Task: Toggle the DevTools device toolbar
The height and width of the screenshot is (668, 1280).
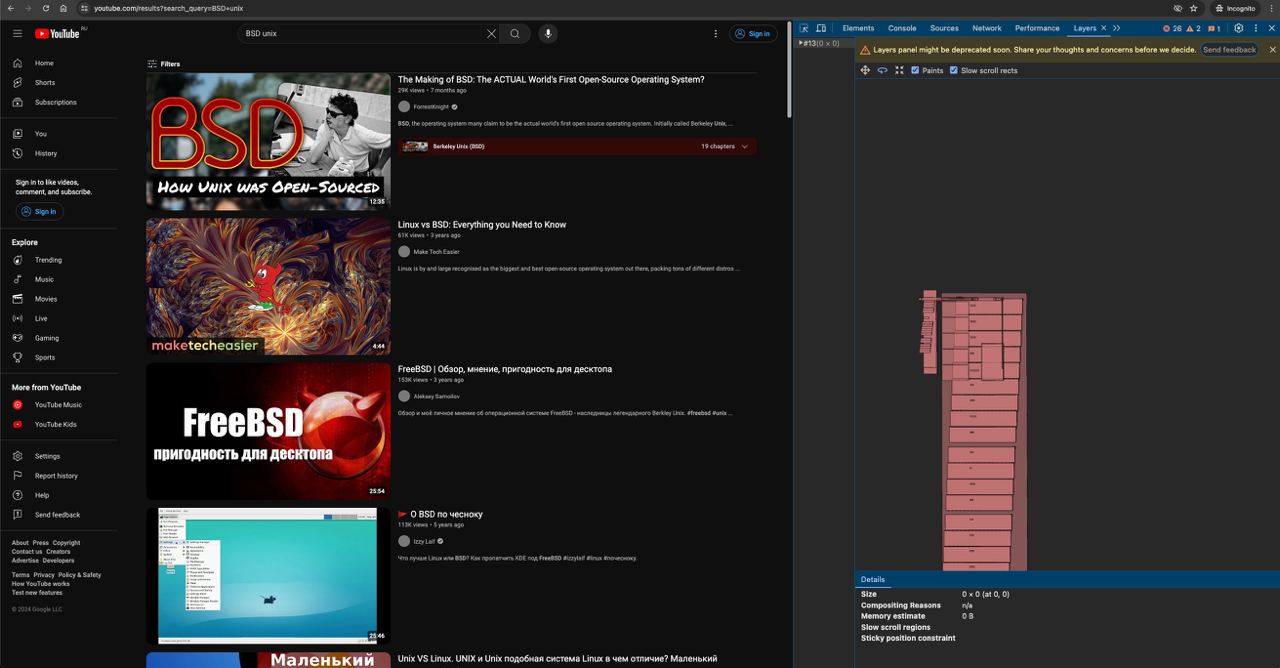Action: [x=821, y=28]
